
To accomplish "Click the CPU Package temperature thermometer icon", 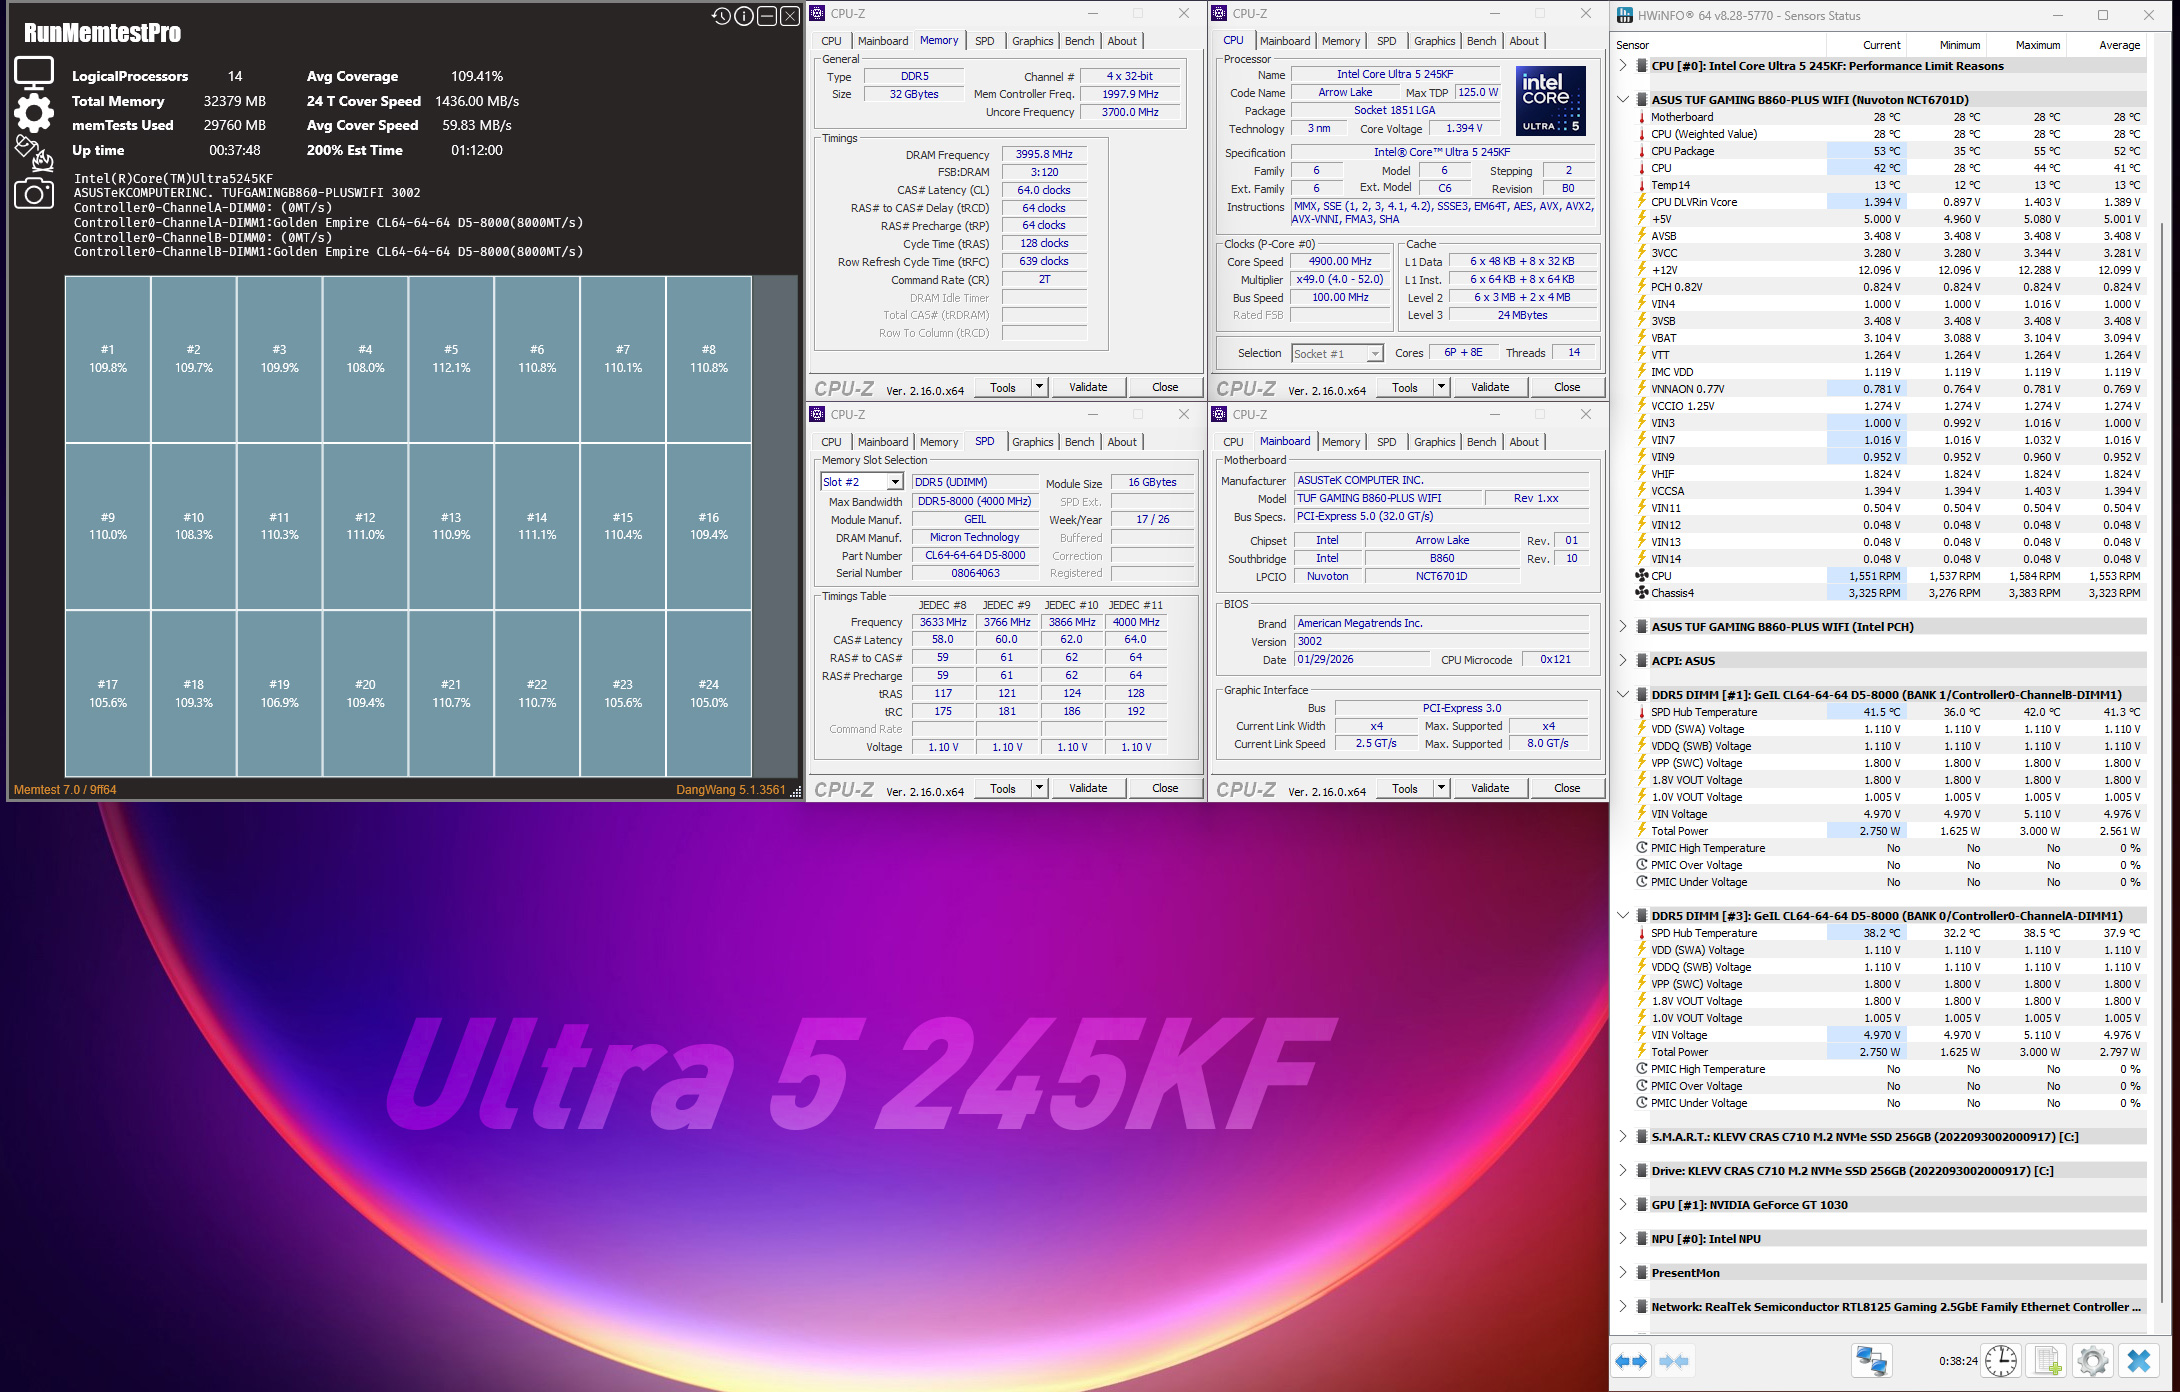I will 1641,151.
